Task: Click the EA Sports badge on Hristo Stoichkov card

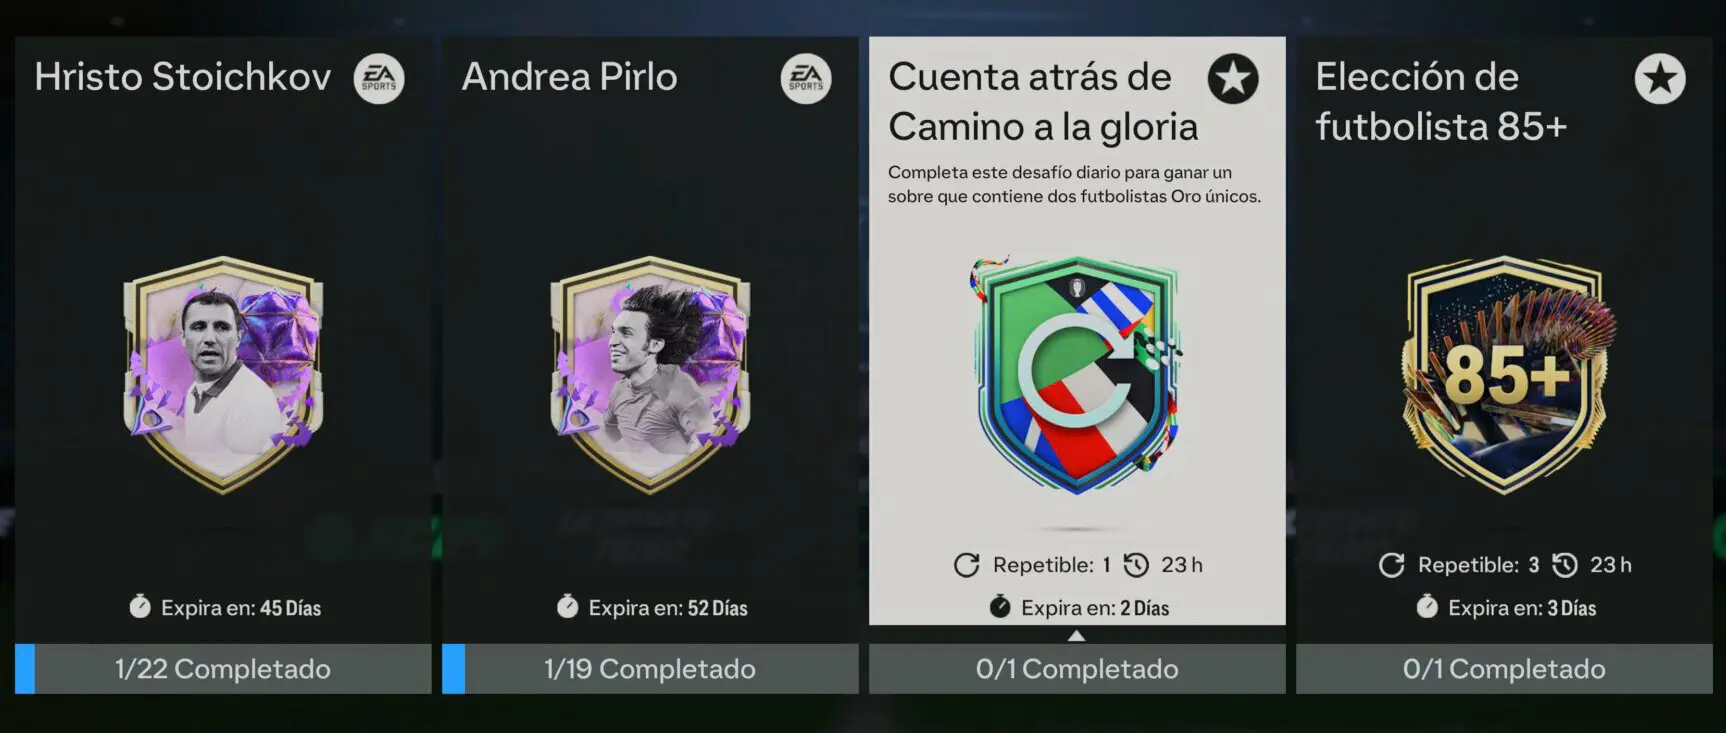Action: 379,78
